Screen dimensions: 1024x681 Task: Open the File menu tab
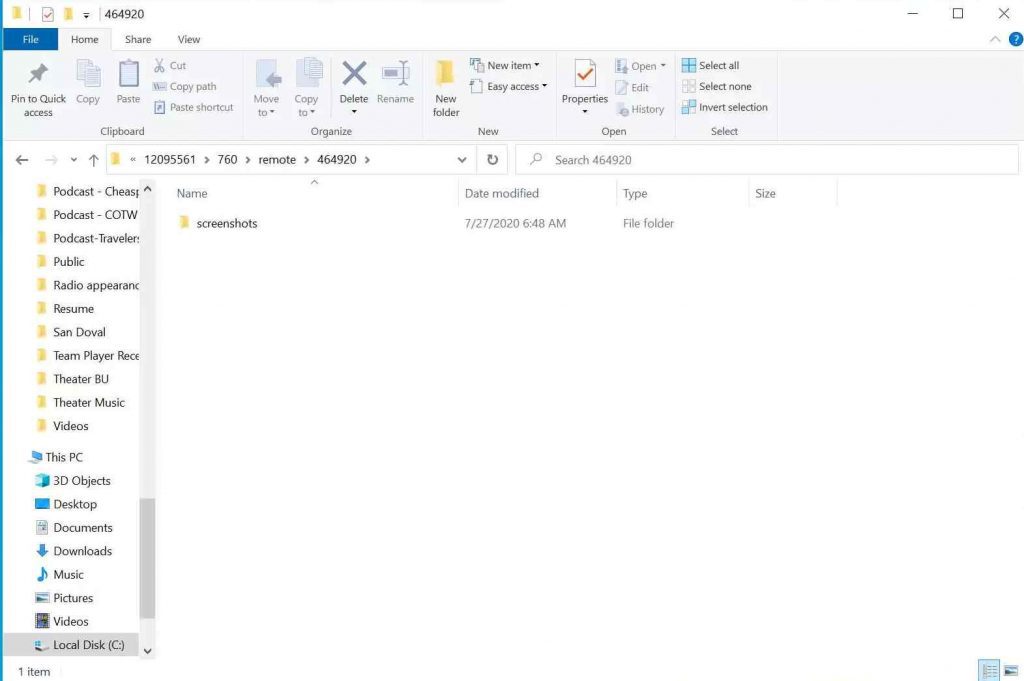tap(31, 39)
